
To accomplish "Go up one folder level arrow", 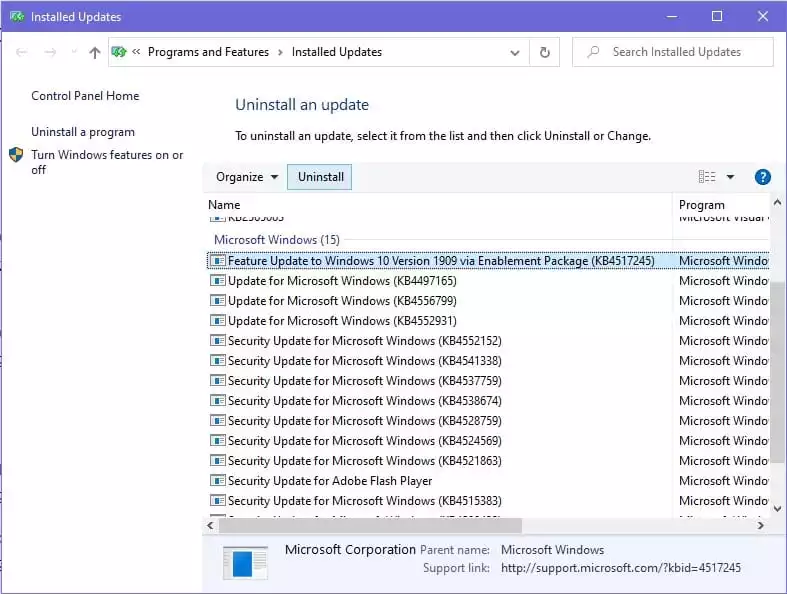I will 94,52.
